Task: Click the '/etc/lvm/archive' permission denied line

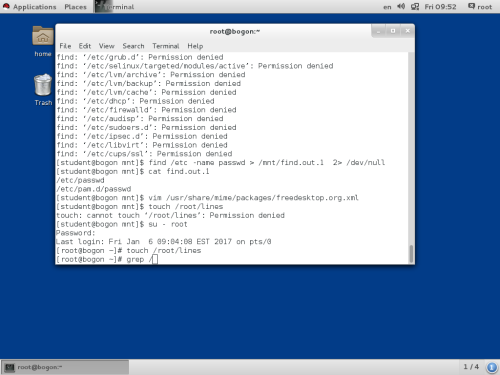Action: 151,75
